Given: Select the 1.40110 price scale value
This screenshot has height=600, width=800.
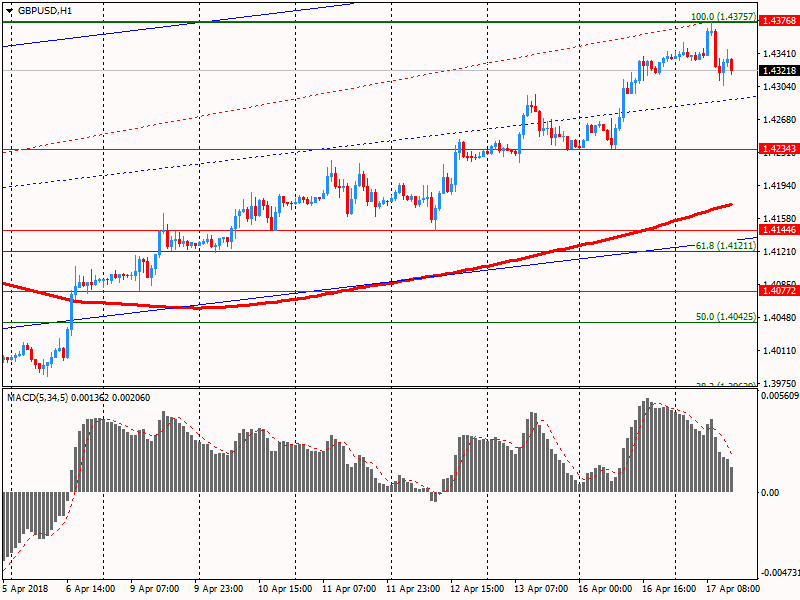Looking at the screenshot, I should 780,351.
